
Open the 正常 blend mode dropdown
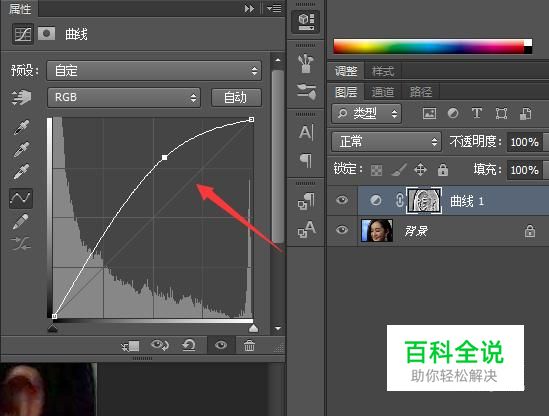(386, 142)
